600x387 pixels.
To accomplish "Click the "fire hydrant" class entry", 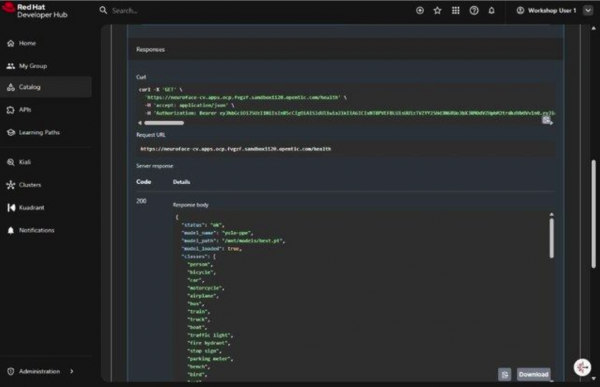I will click(209, 343).
